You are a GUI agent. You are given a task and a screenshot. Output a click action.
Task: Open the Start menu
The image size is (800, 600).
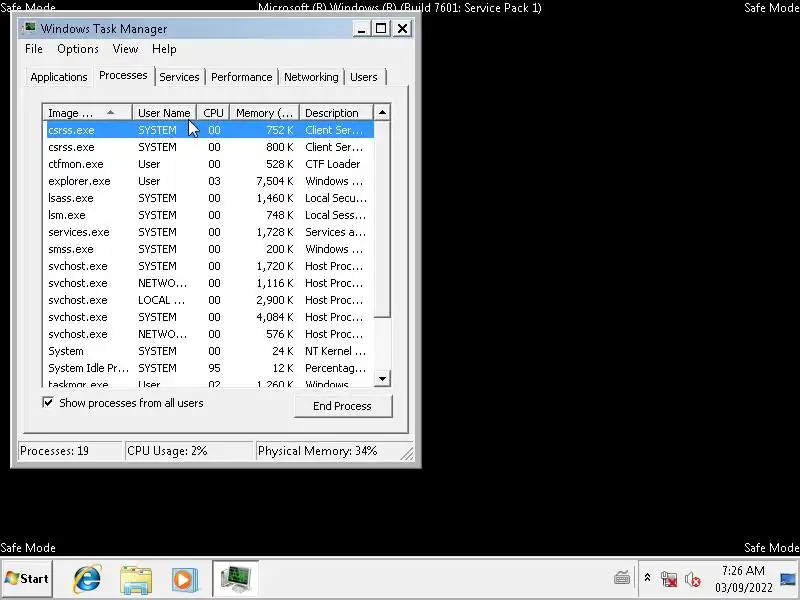pyautogui.click(x=27, y=579)
